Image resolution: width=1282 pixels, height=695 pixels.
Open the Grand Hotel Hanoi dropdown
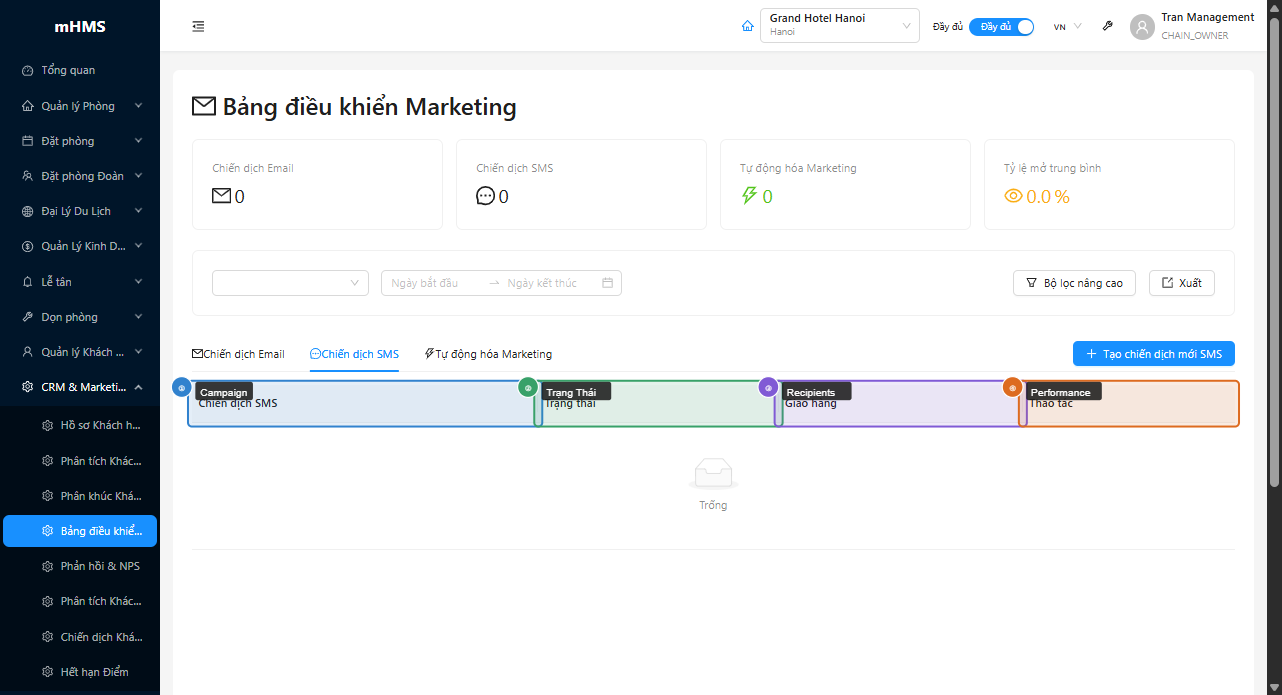point(839,26)
